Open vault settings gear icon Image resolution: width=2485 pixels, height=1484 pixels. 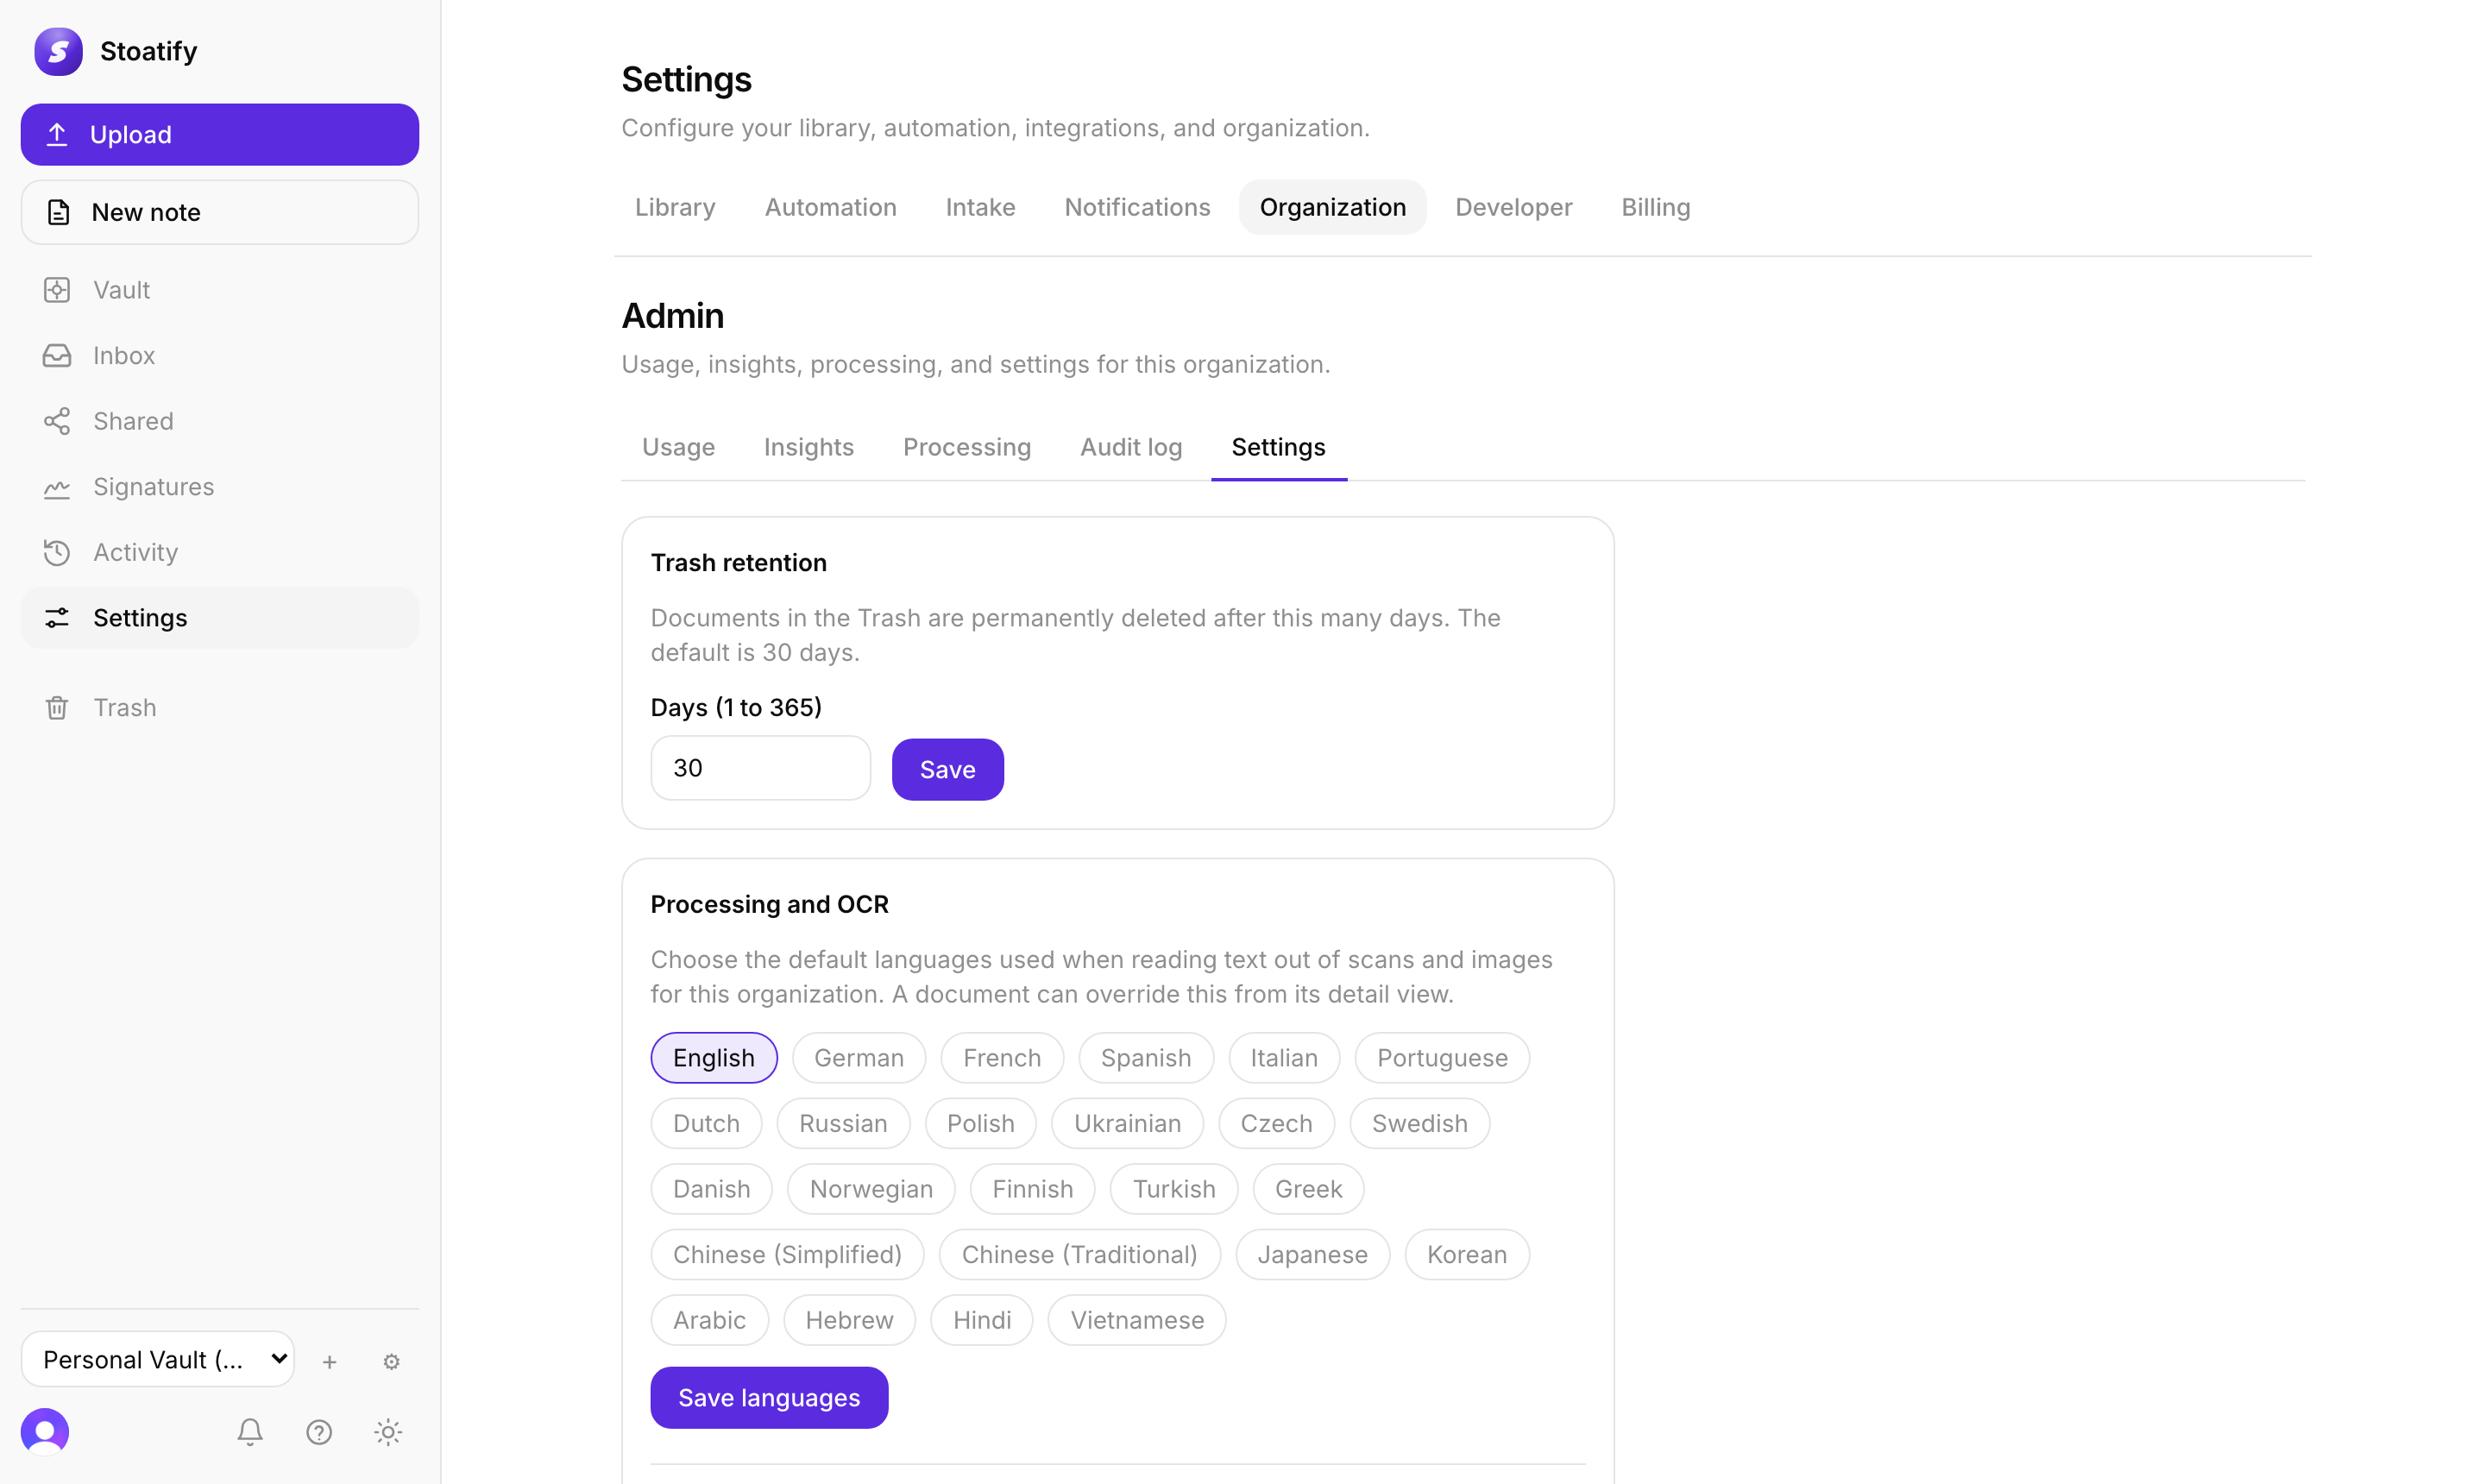pos(392,1361)
